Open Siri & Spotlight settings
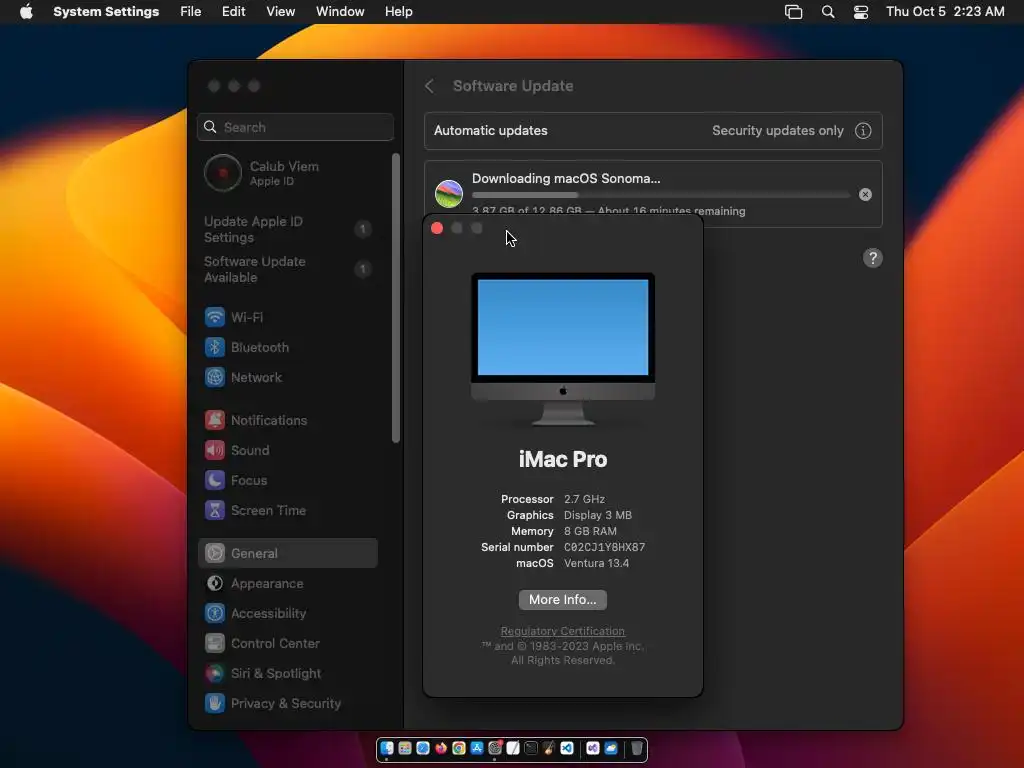This screenshot has width=1024, height=768. (287, 673)
